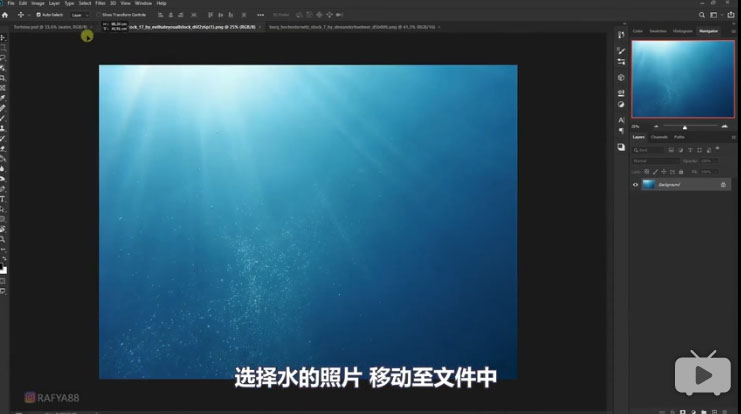Pick the Type tool

click(4, 199)
